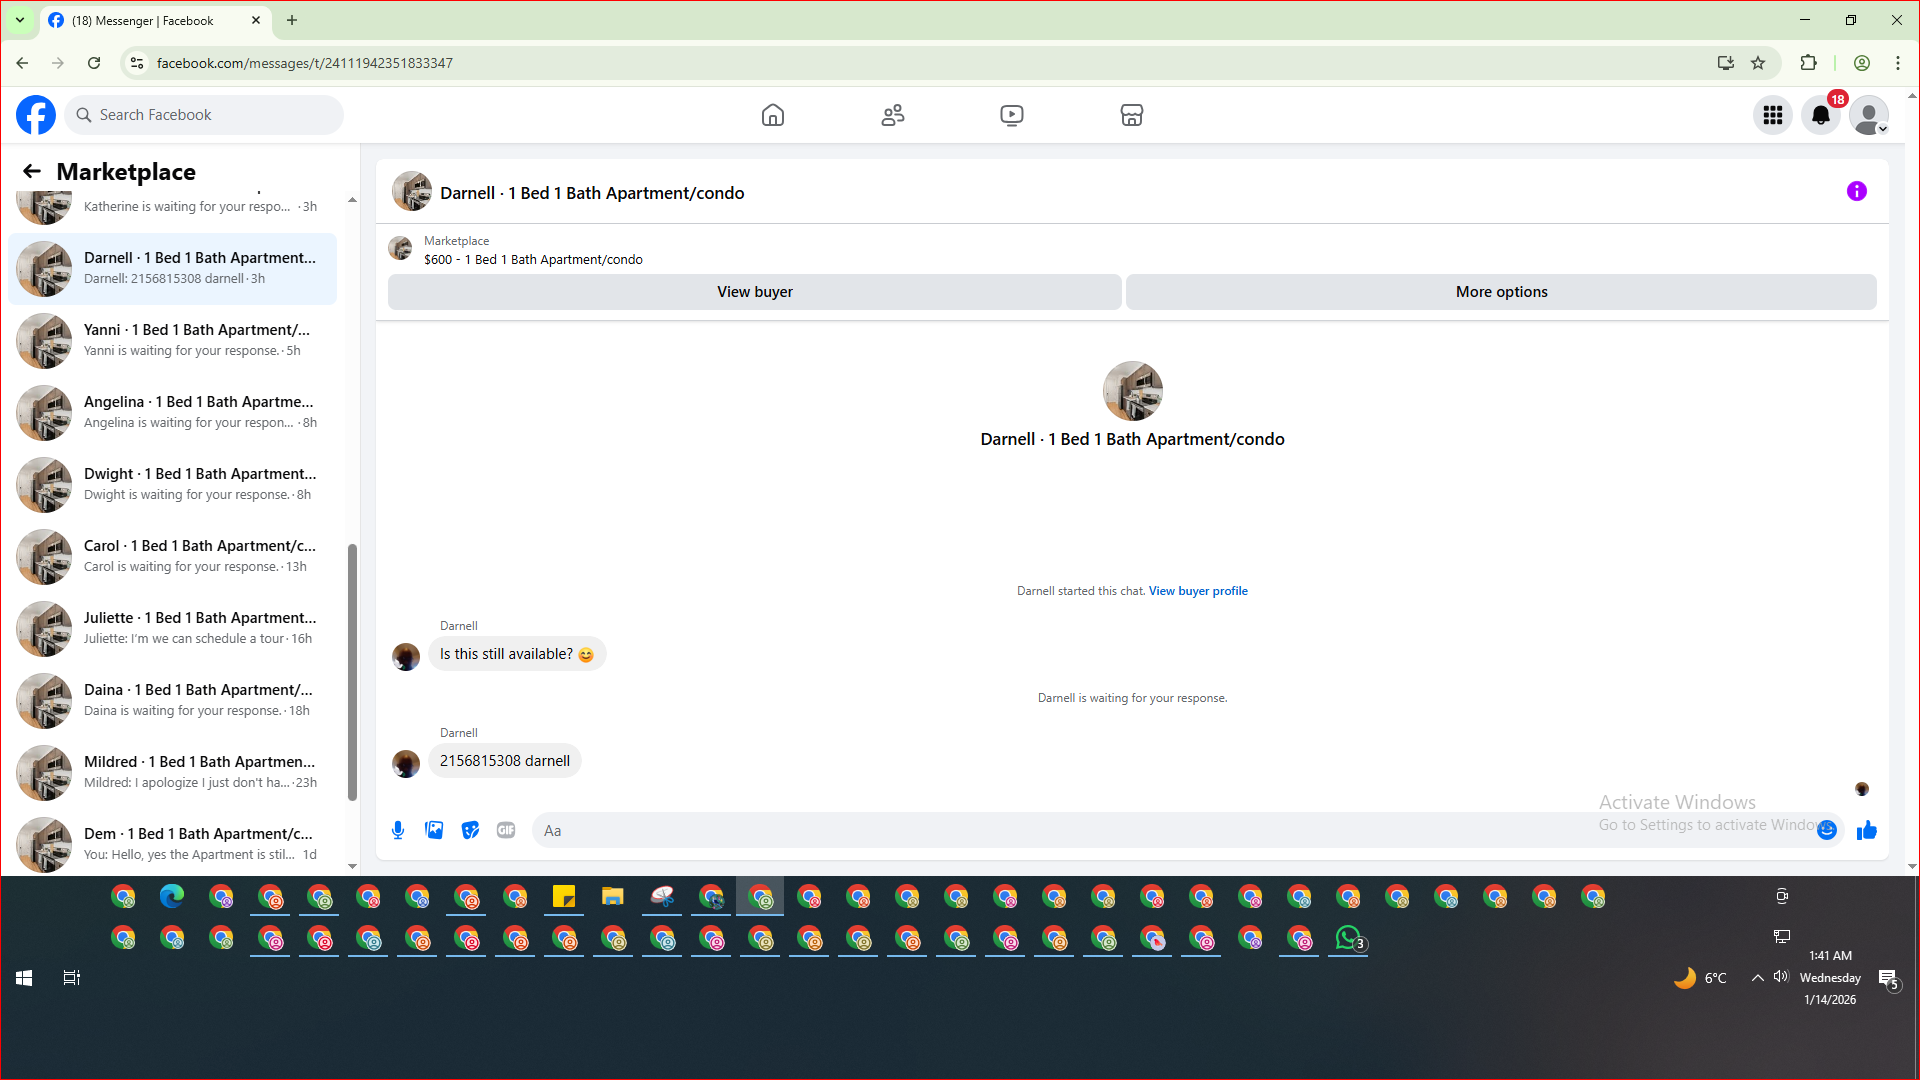Image resolution: width=1920 pixels, height=1080 pixels.
Task: Open the conversation information icon
Action: 1856,191
